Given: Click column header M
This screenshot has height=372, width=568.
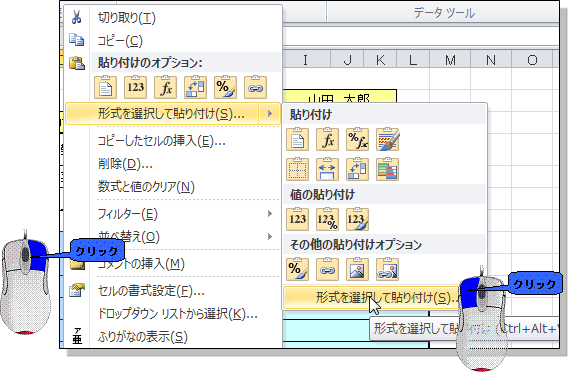Looking at the screenshot, I should pyautogui.click(x=450, y=59).
